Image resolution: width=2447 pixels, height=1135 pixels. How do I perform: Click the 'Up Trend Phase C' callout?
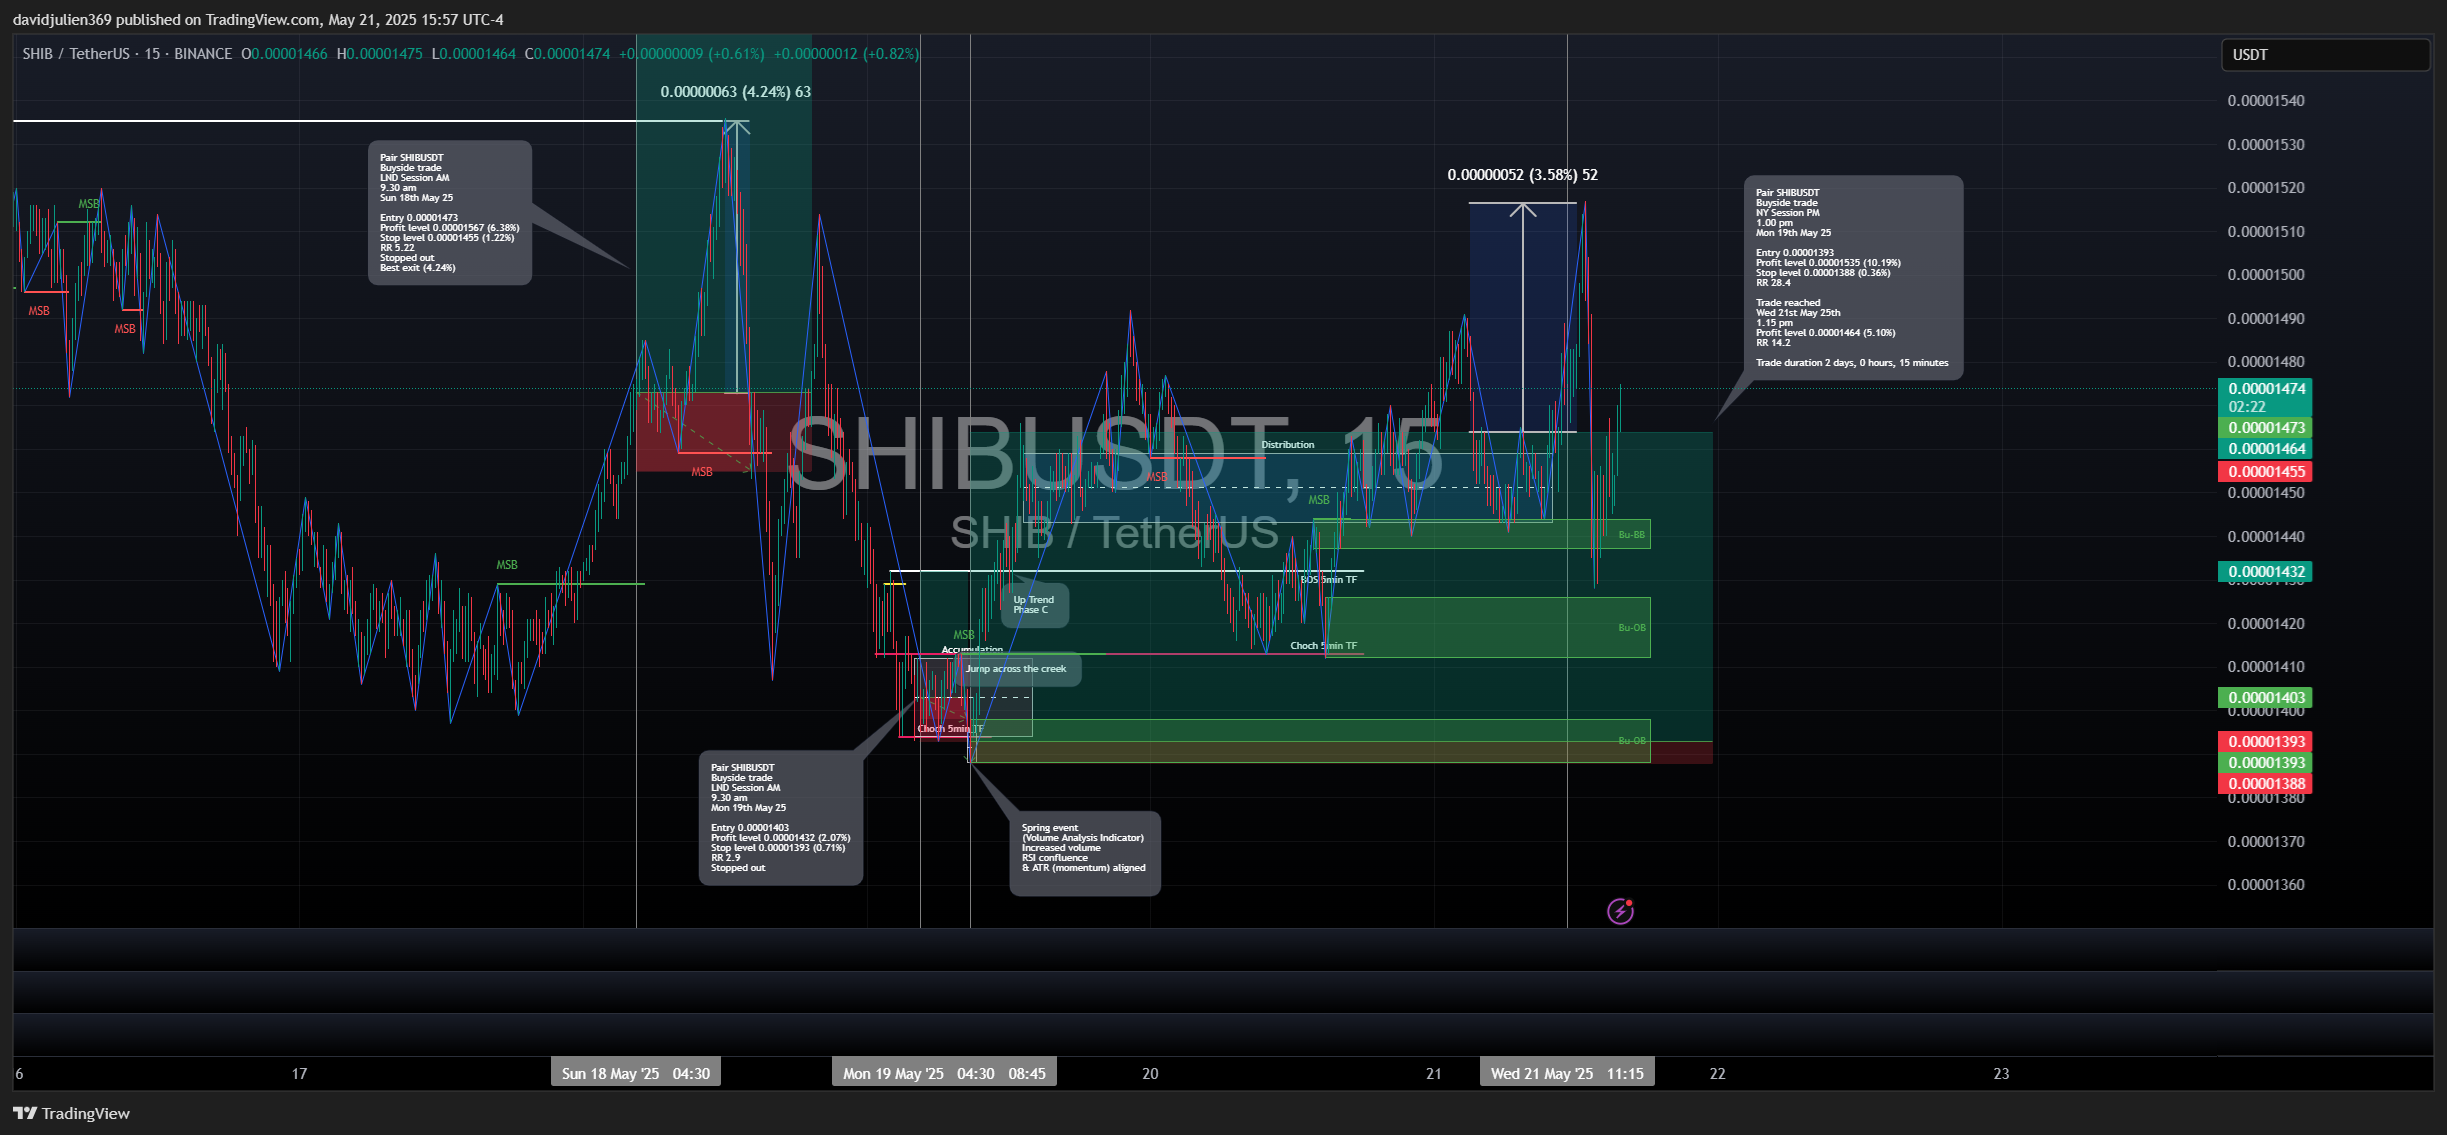[x=1035, y=605]
